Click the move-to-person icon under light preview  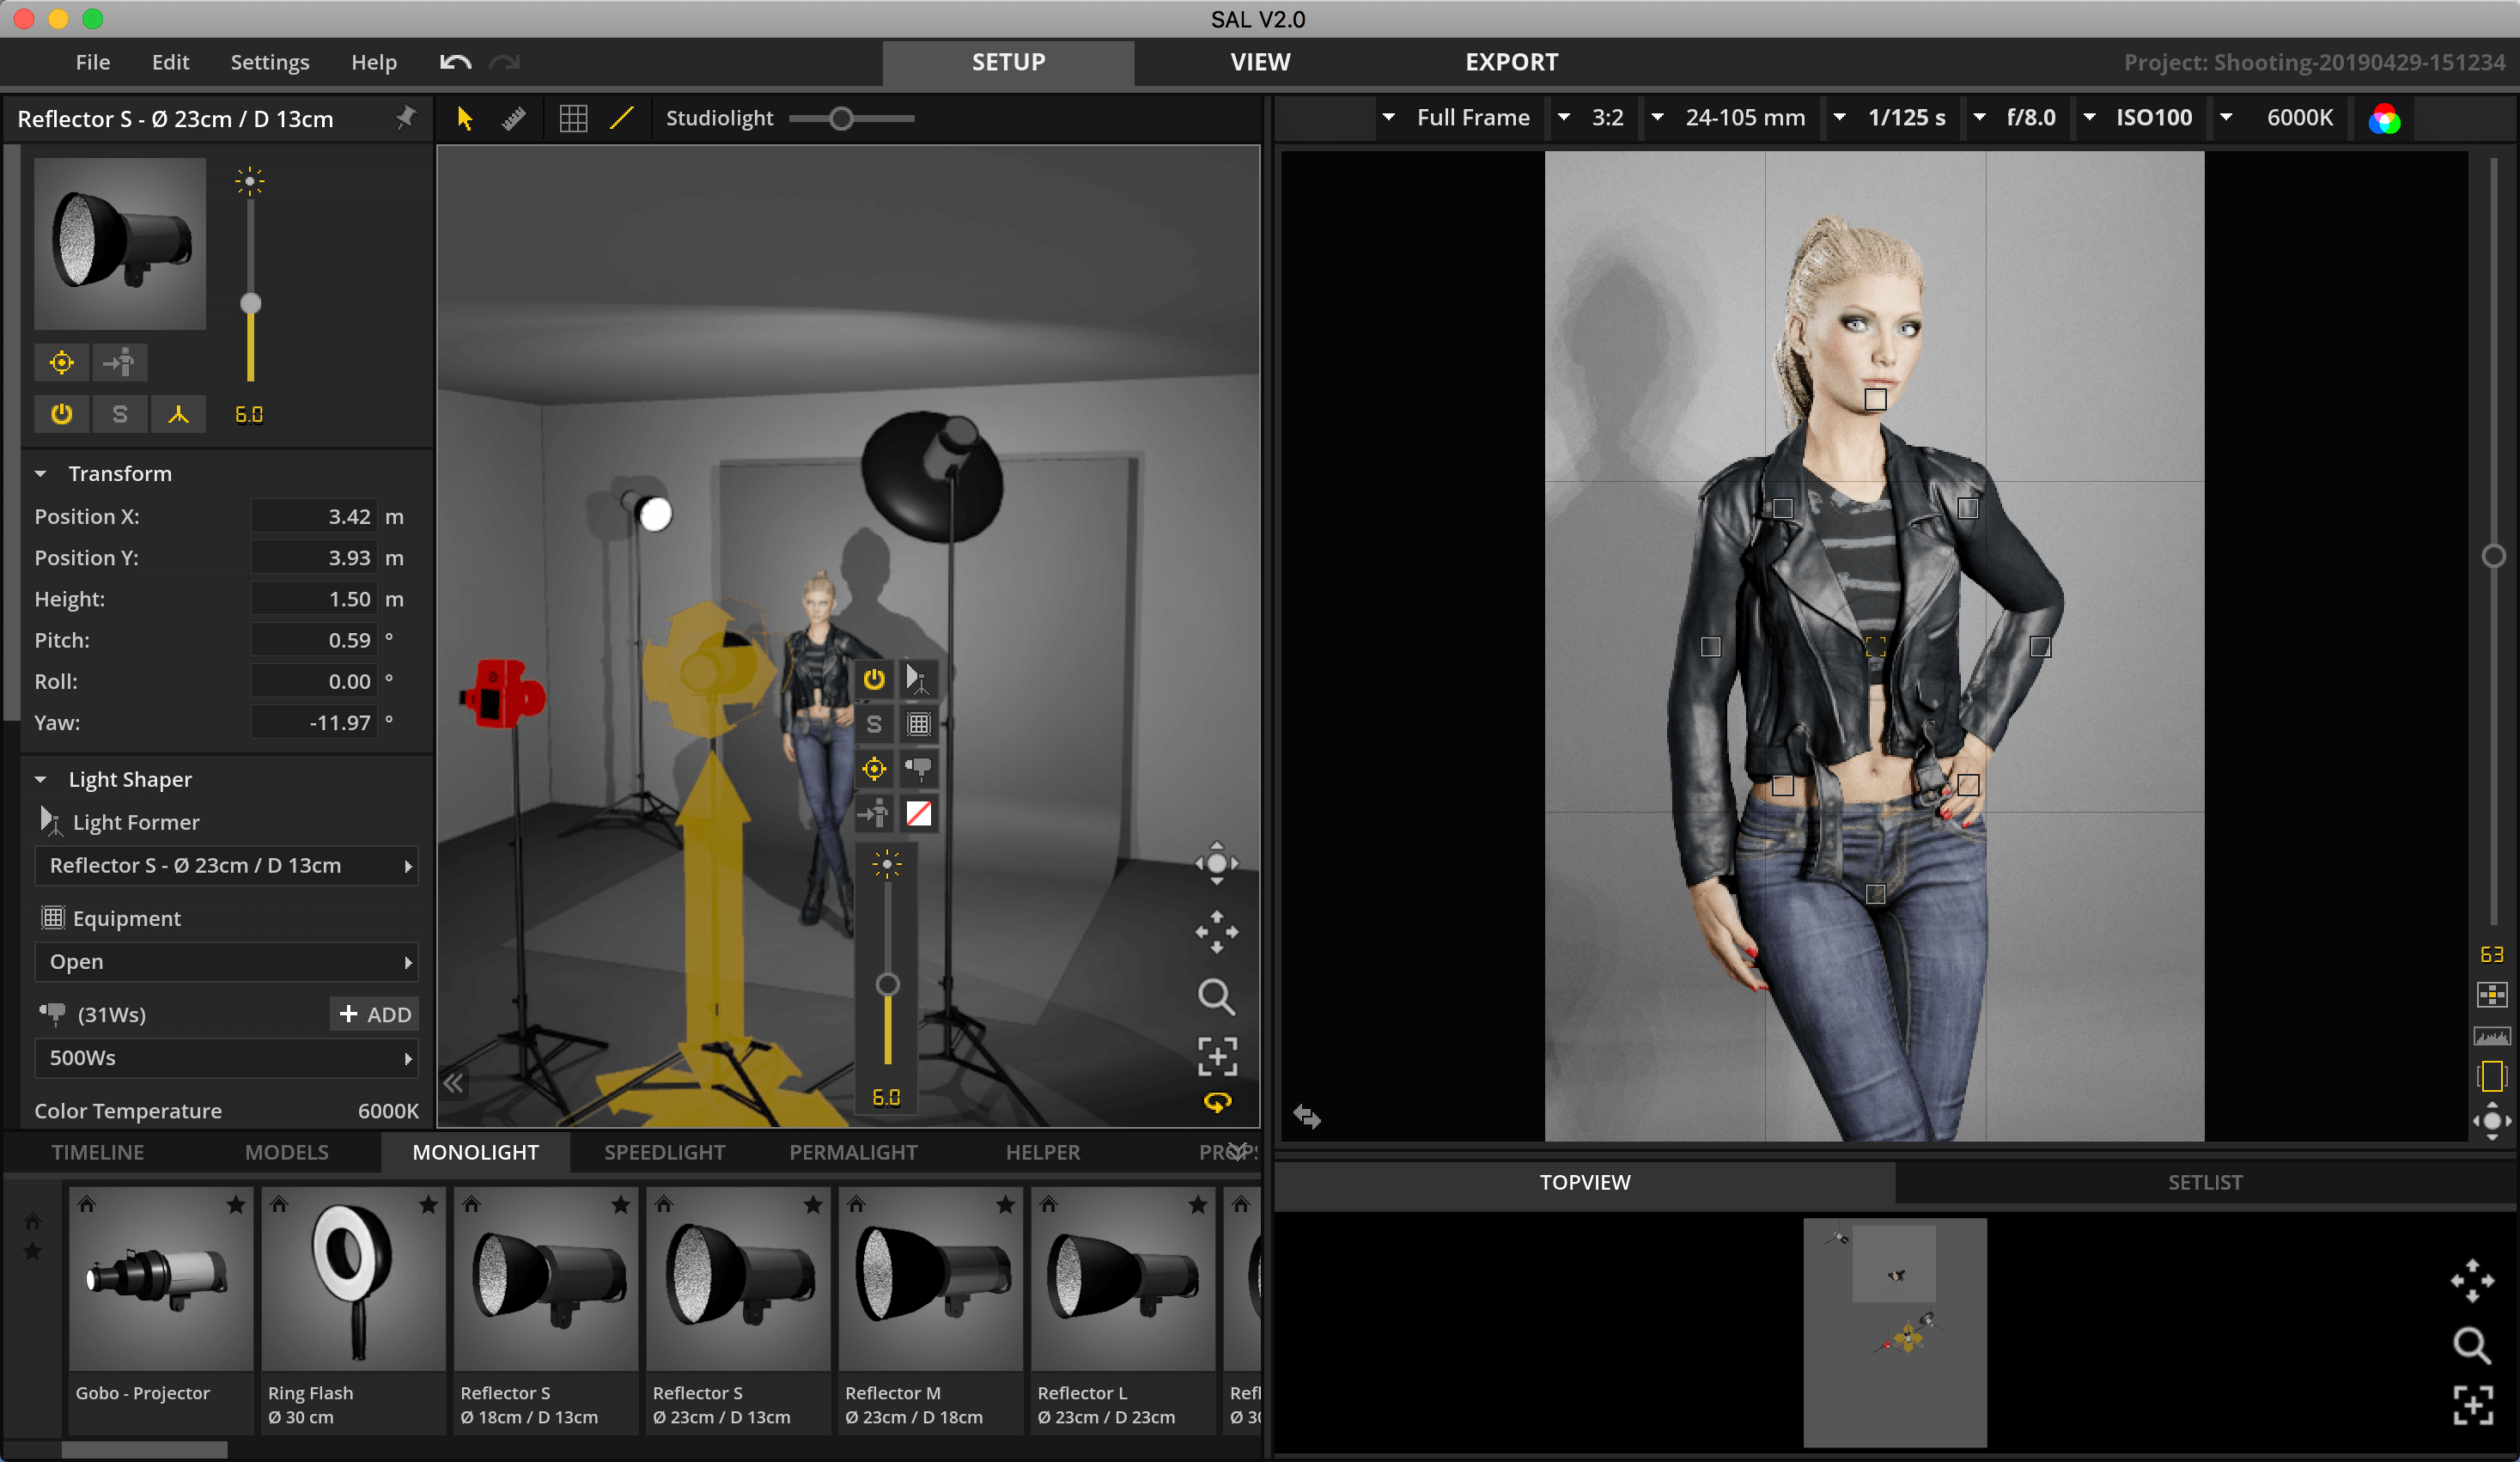point(119,362)
